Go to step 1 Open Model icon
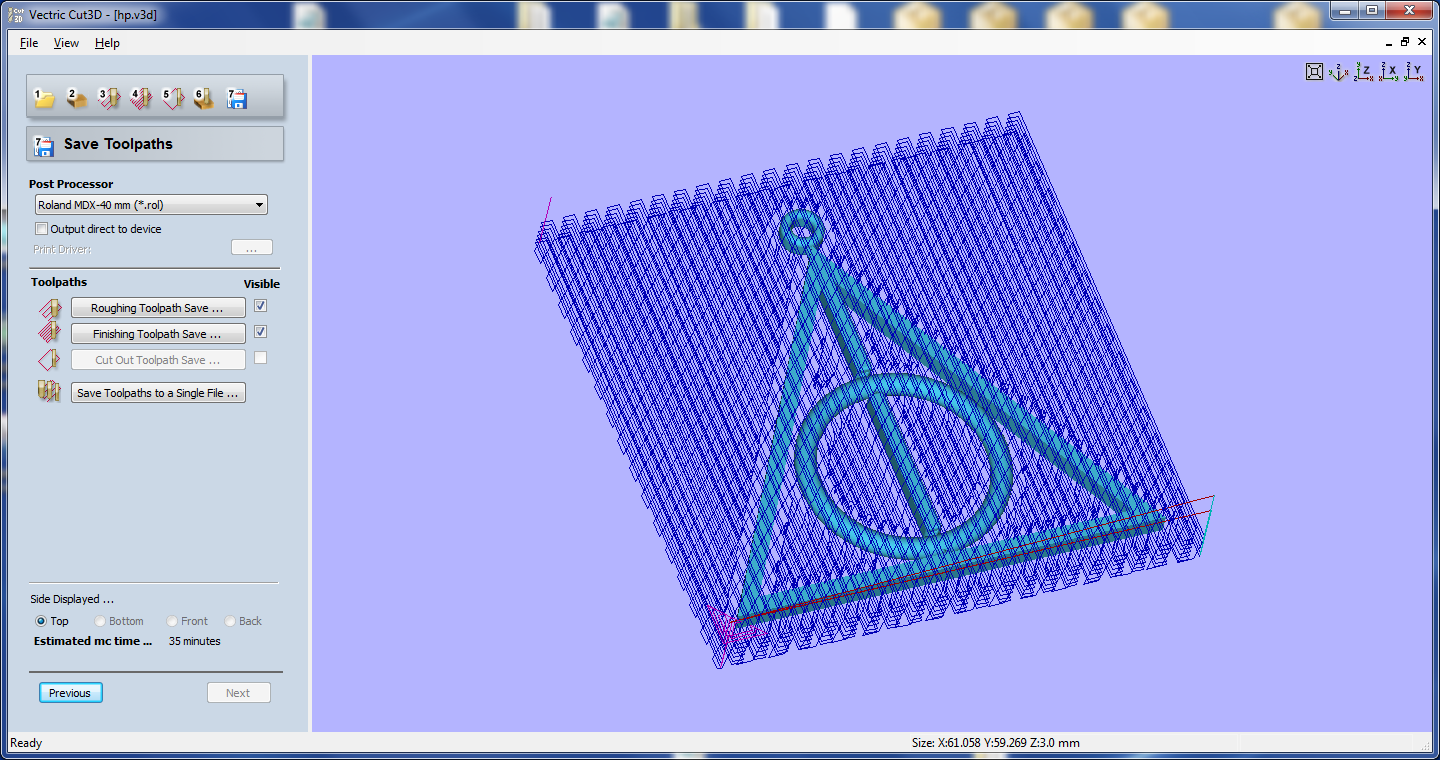 44,98
